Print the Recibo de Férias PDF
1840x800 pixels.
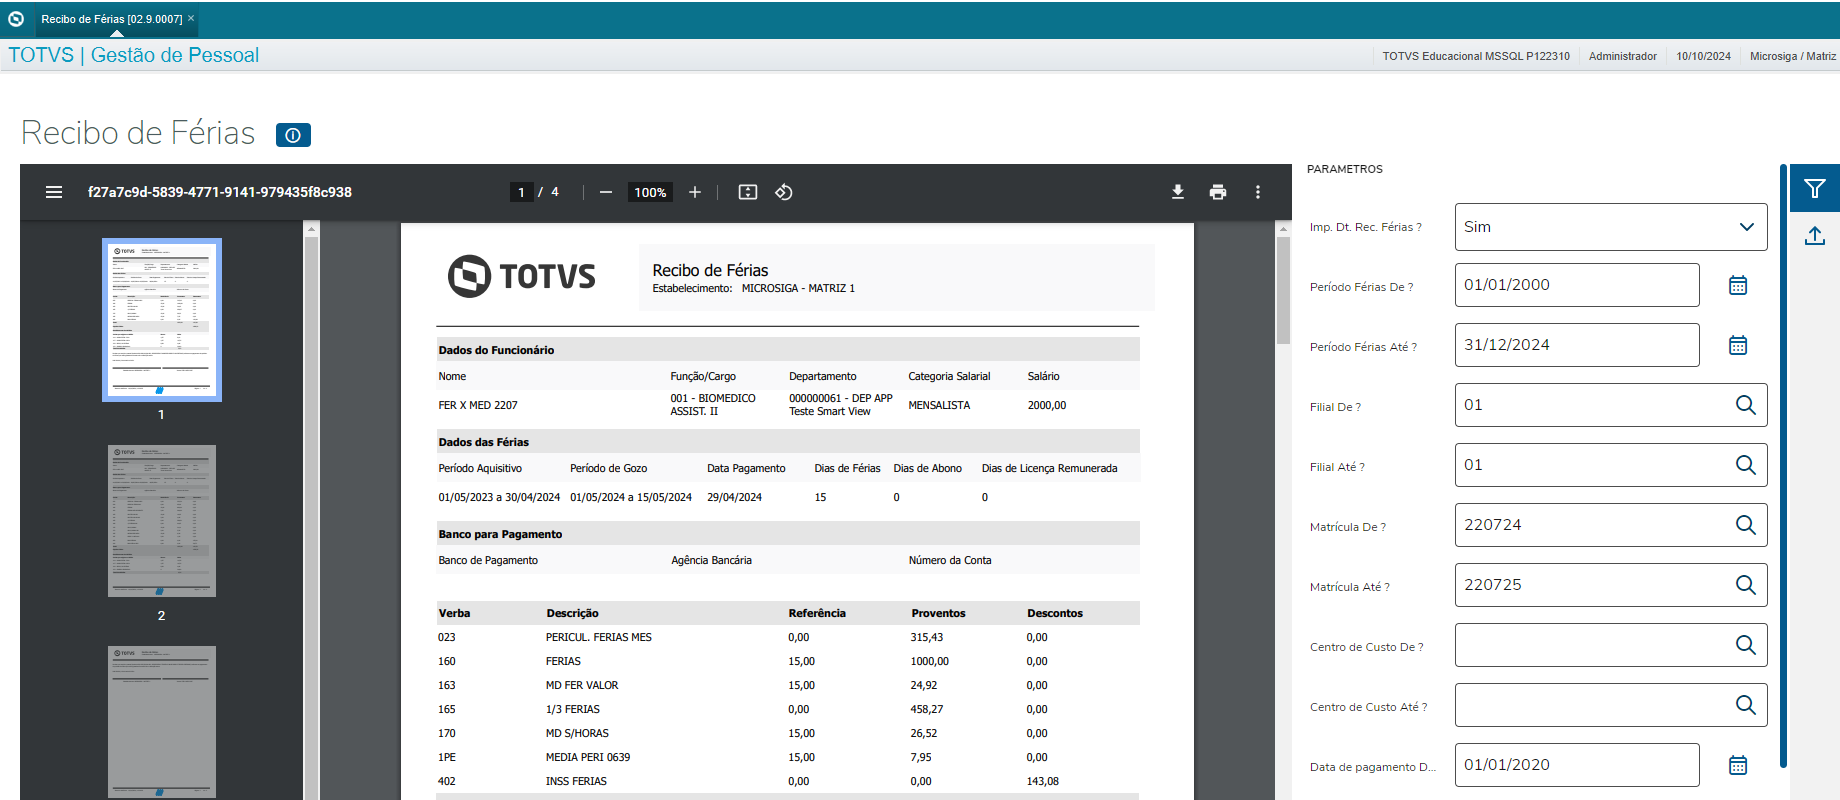point(1218,192)
